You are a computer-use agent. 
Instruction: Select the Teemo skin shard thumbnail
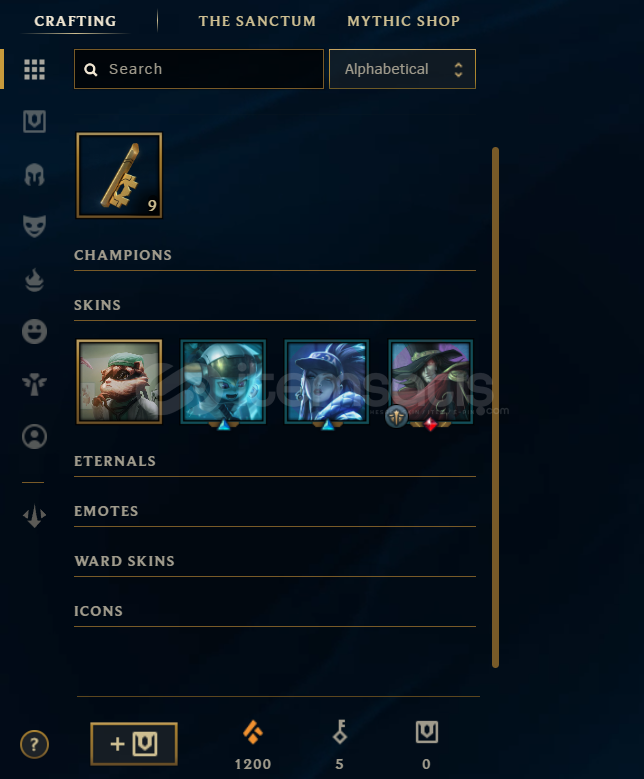pyautogui.click(x=119, y=382)
